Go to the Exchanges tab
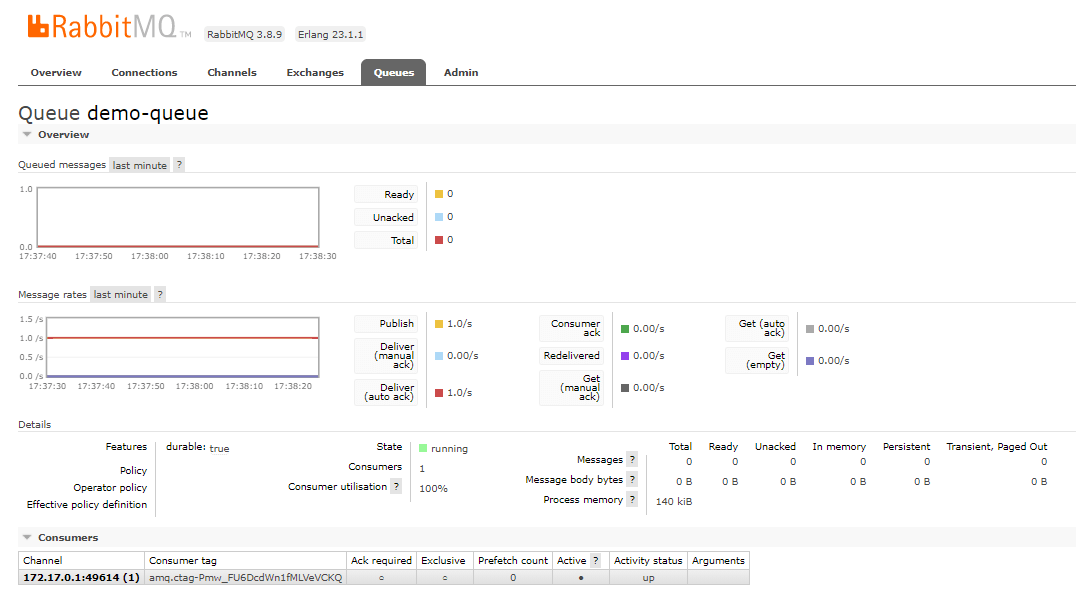 pos(315,73)
